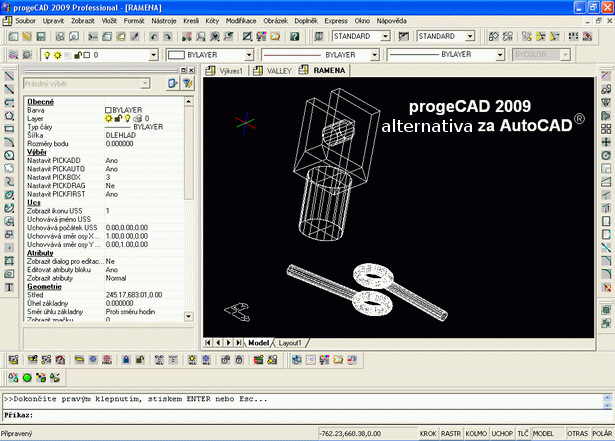Choose the Circle drawing tool
615x441 pixels.
point(10,154)
